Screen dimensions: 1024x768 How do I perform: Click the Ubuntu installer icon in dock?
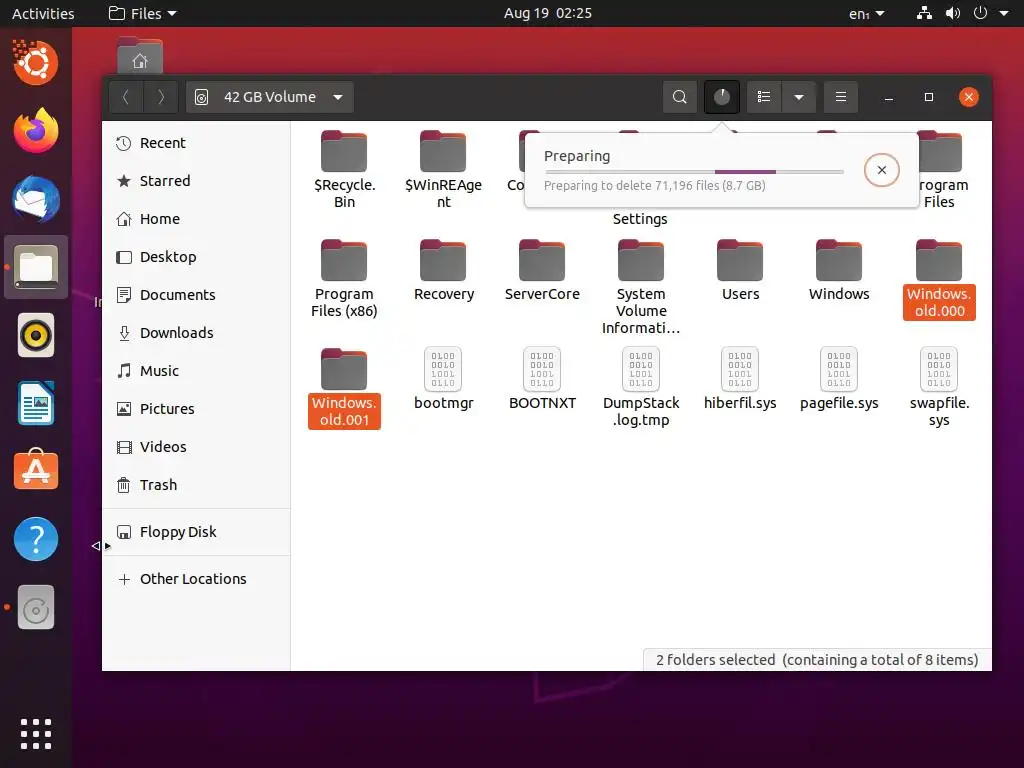tap(36, 62)
